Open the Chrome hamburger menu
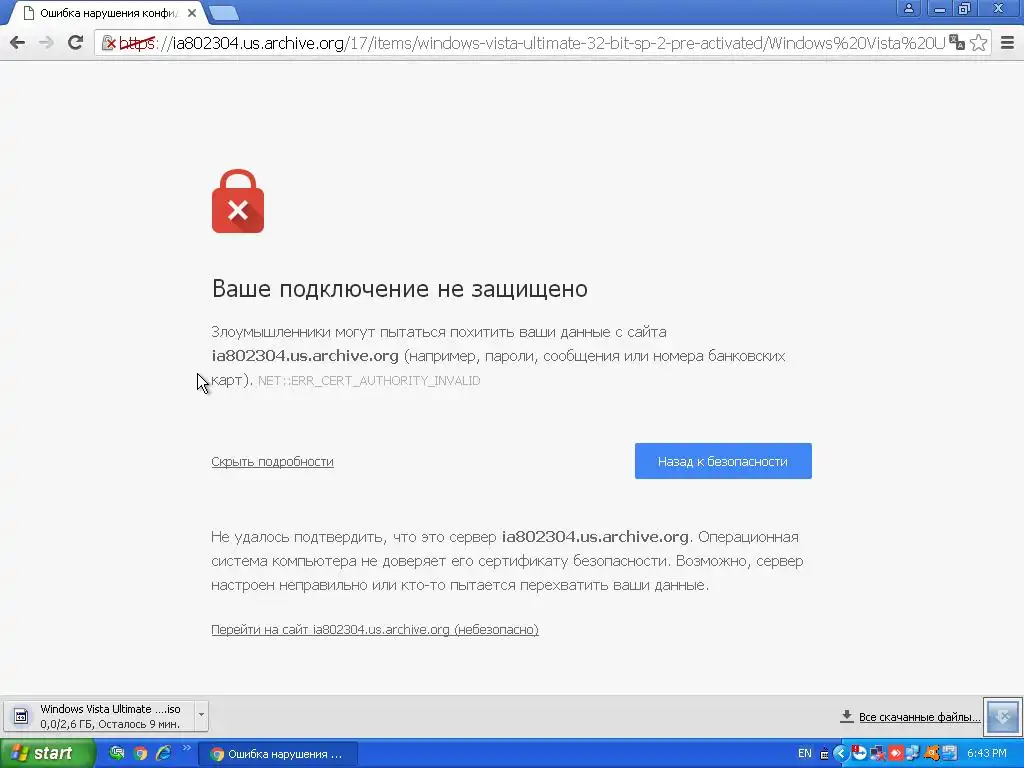 (1007, 43)
